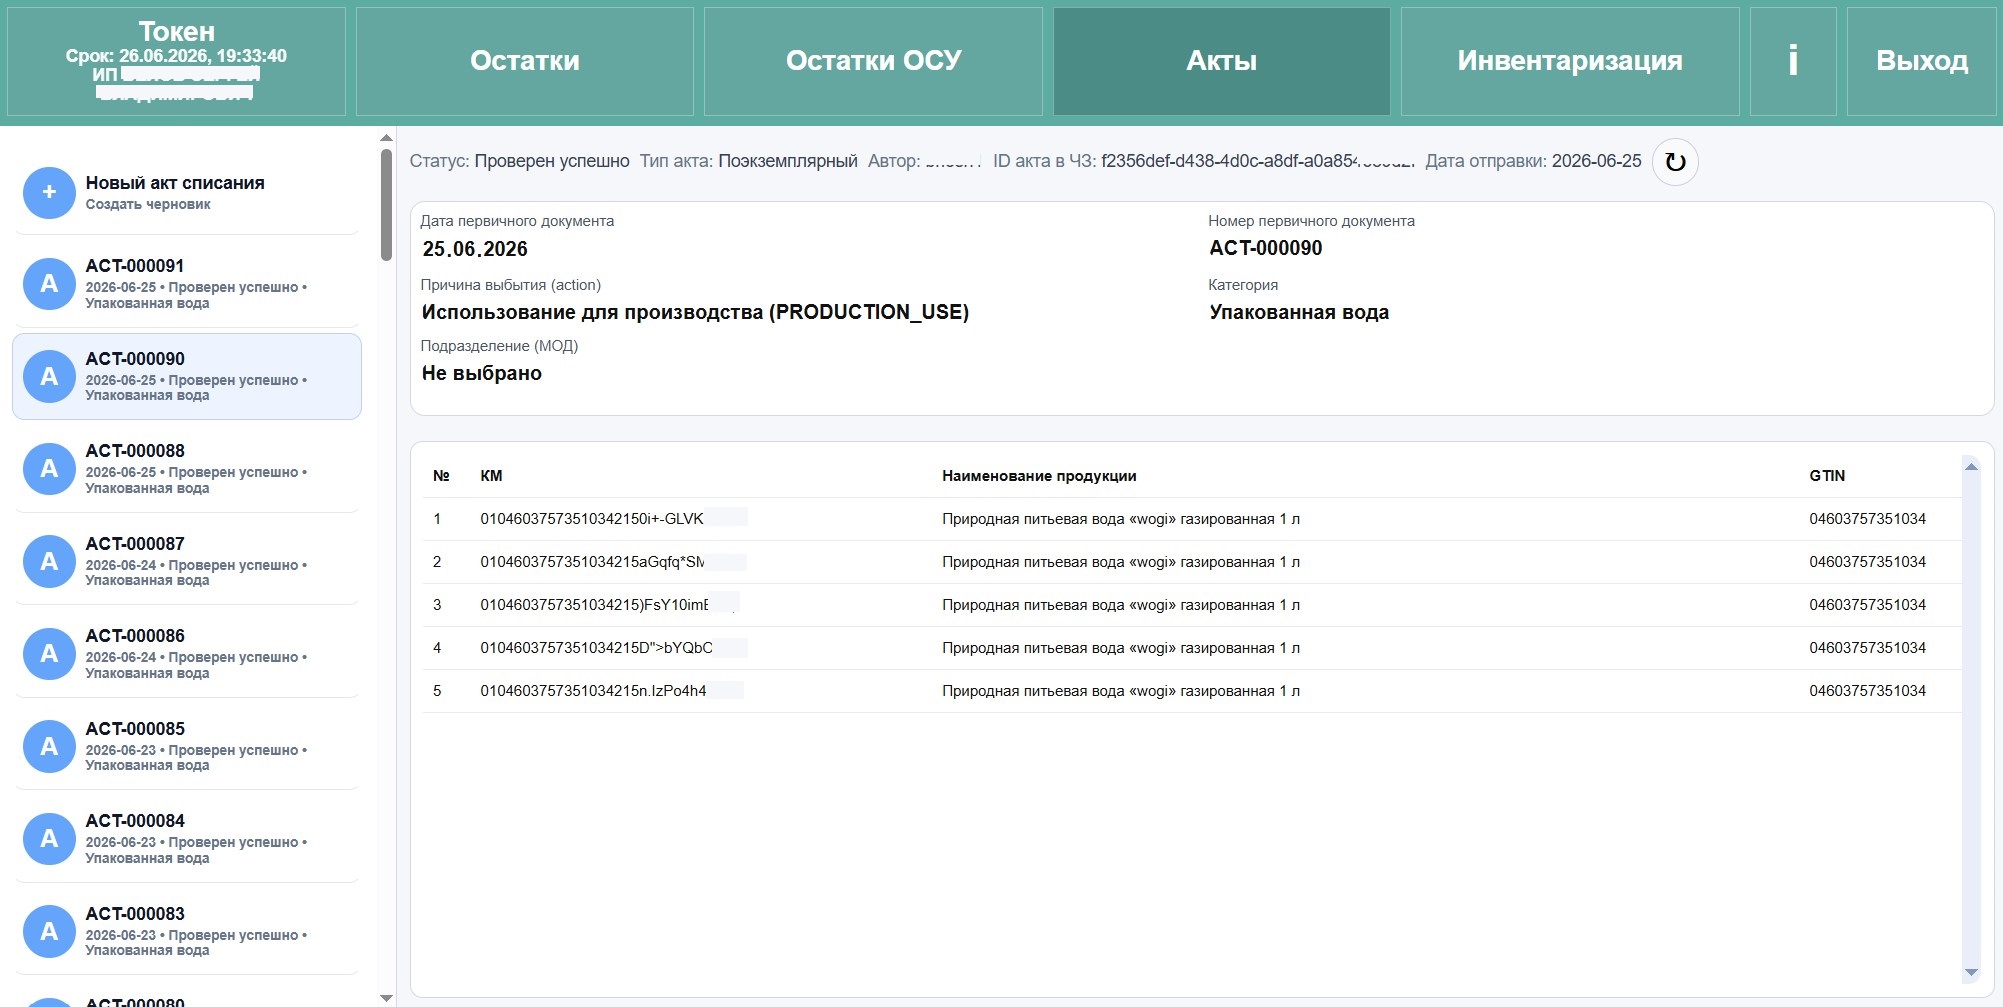Click the table scroll-down arrow
The width and height of the screenshot is (2003, 1007).
click(1971, 972)
